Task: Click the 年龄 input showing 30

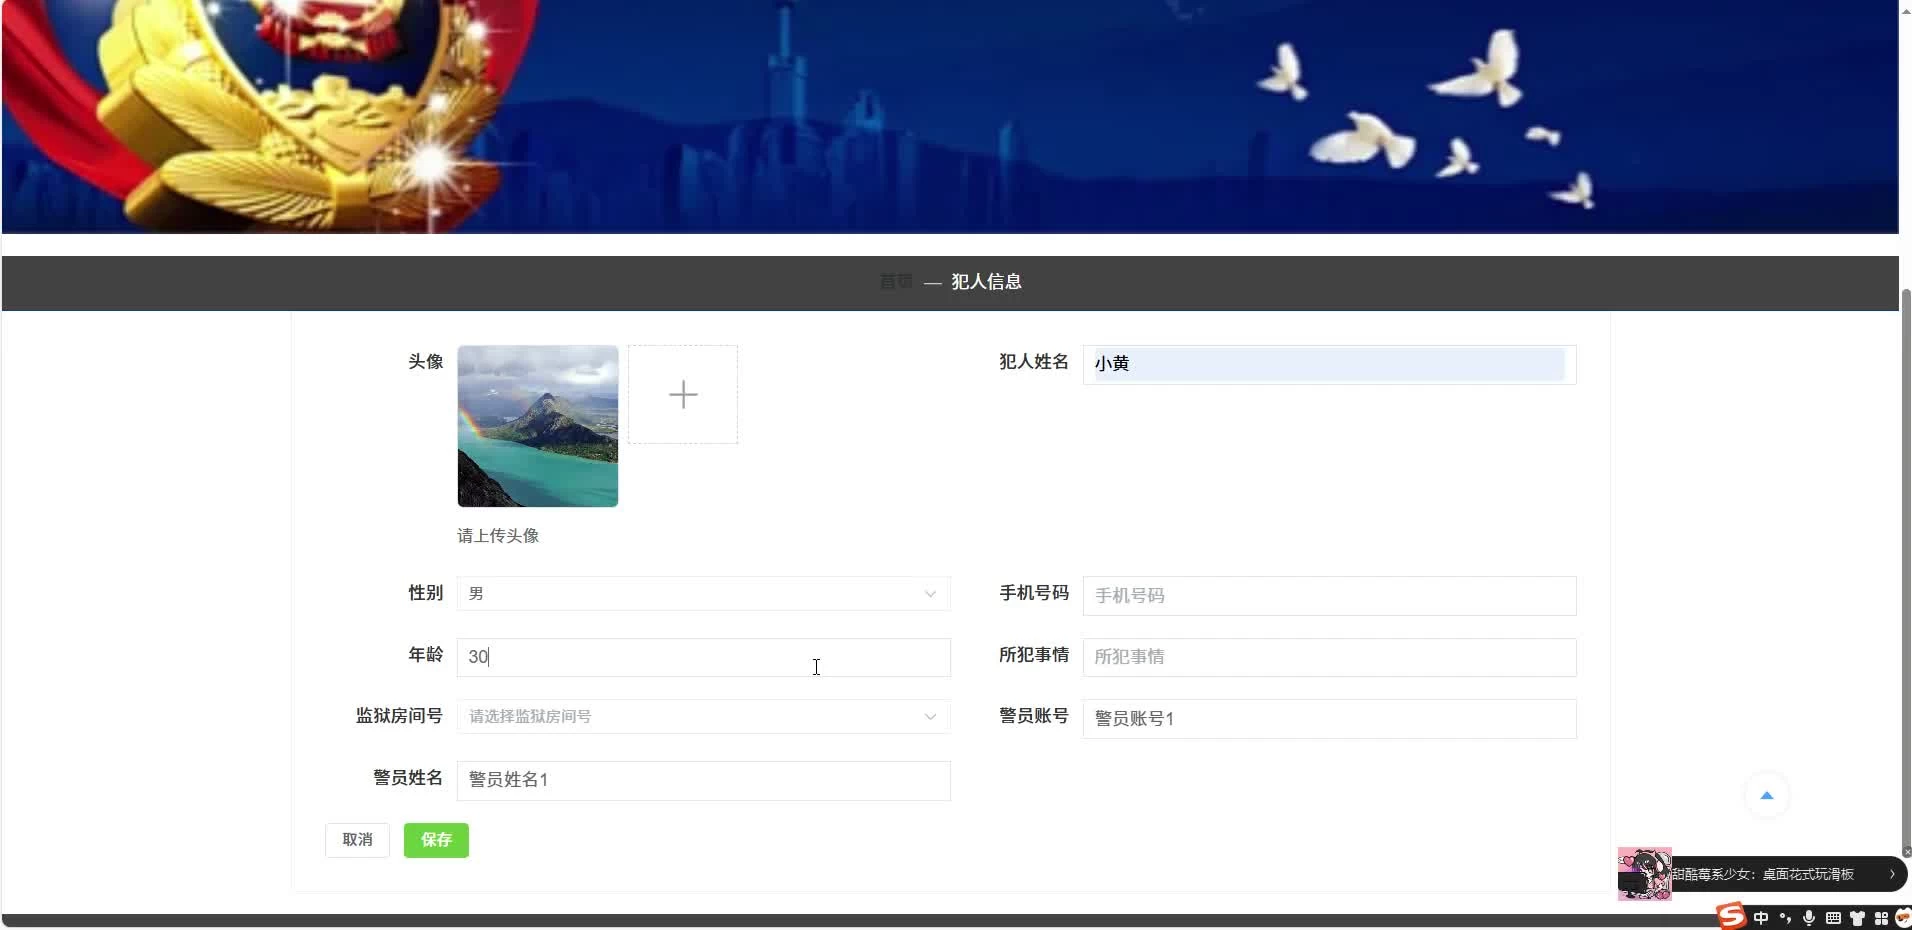Action: click(x=703, y=657)
